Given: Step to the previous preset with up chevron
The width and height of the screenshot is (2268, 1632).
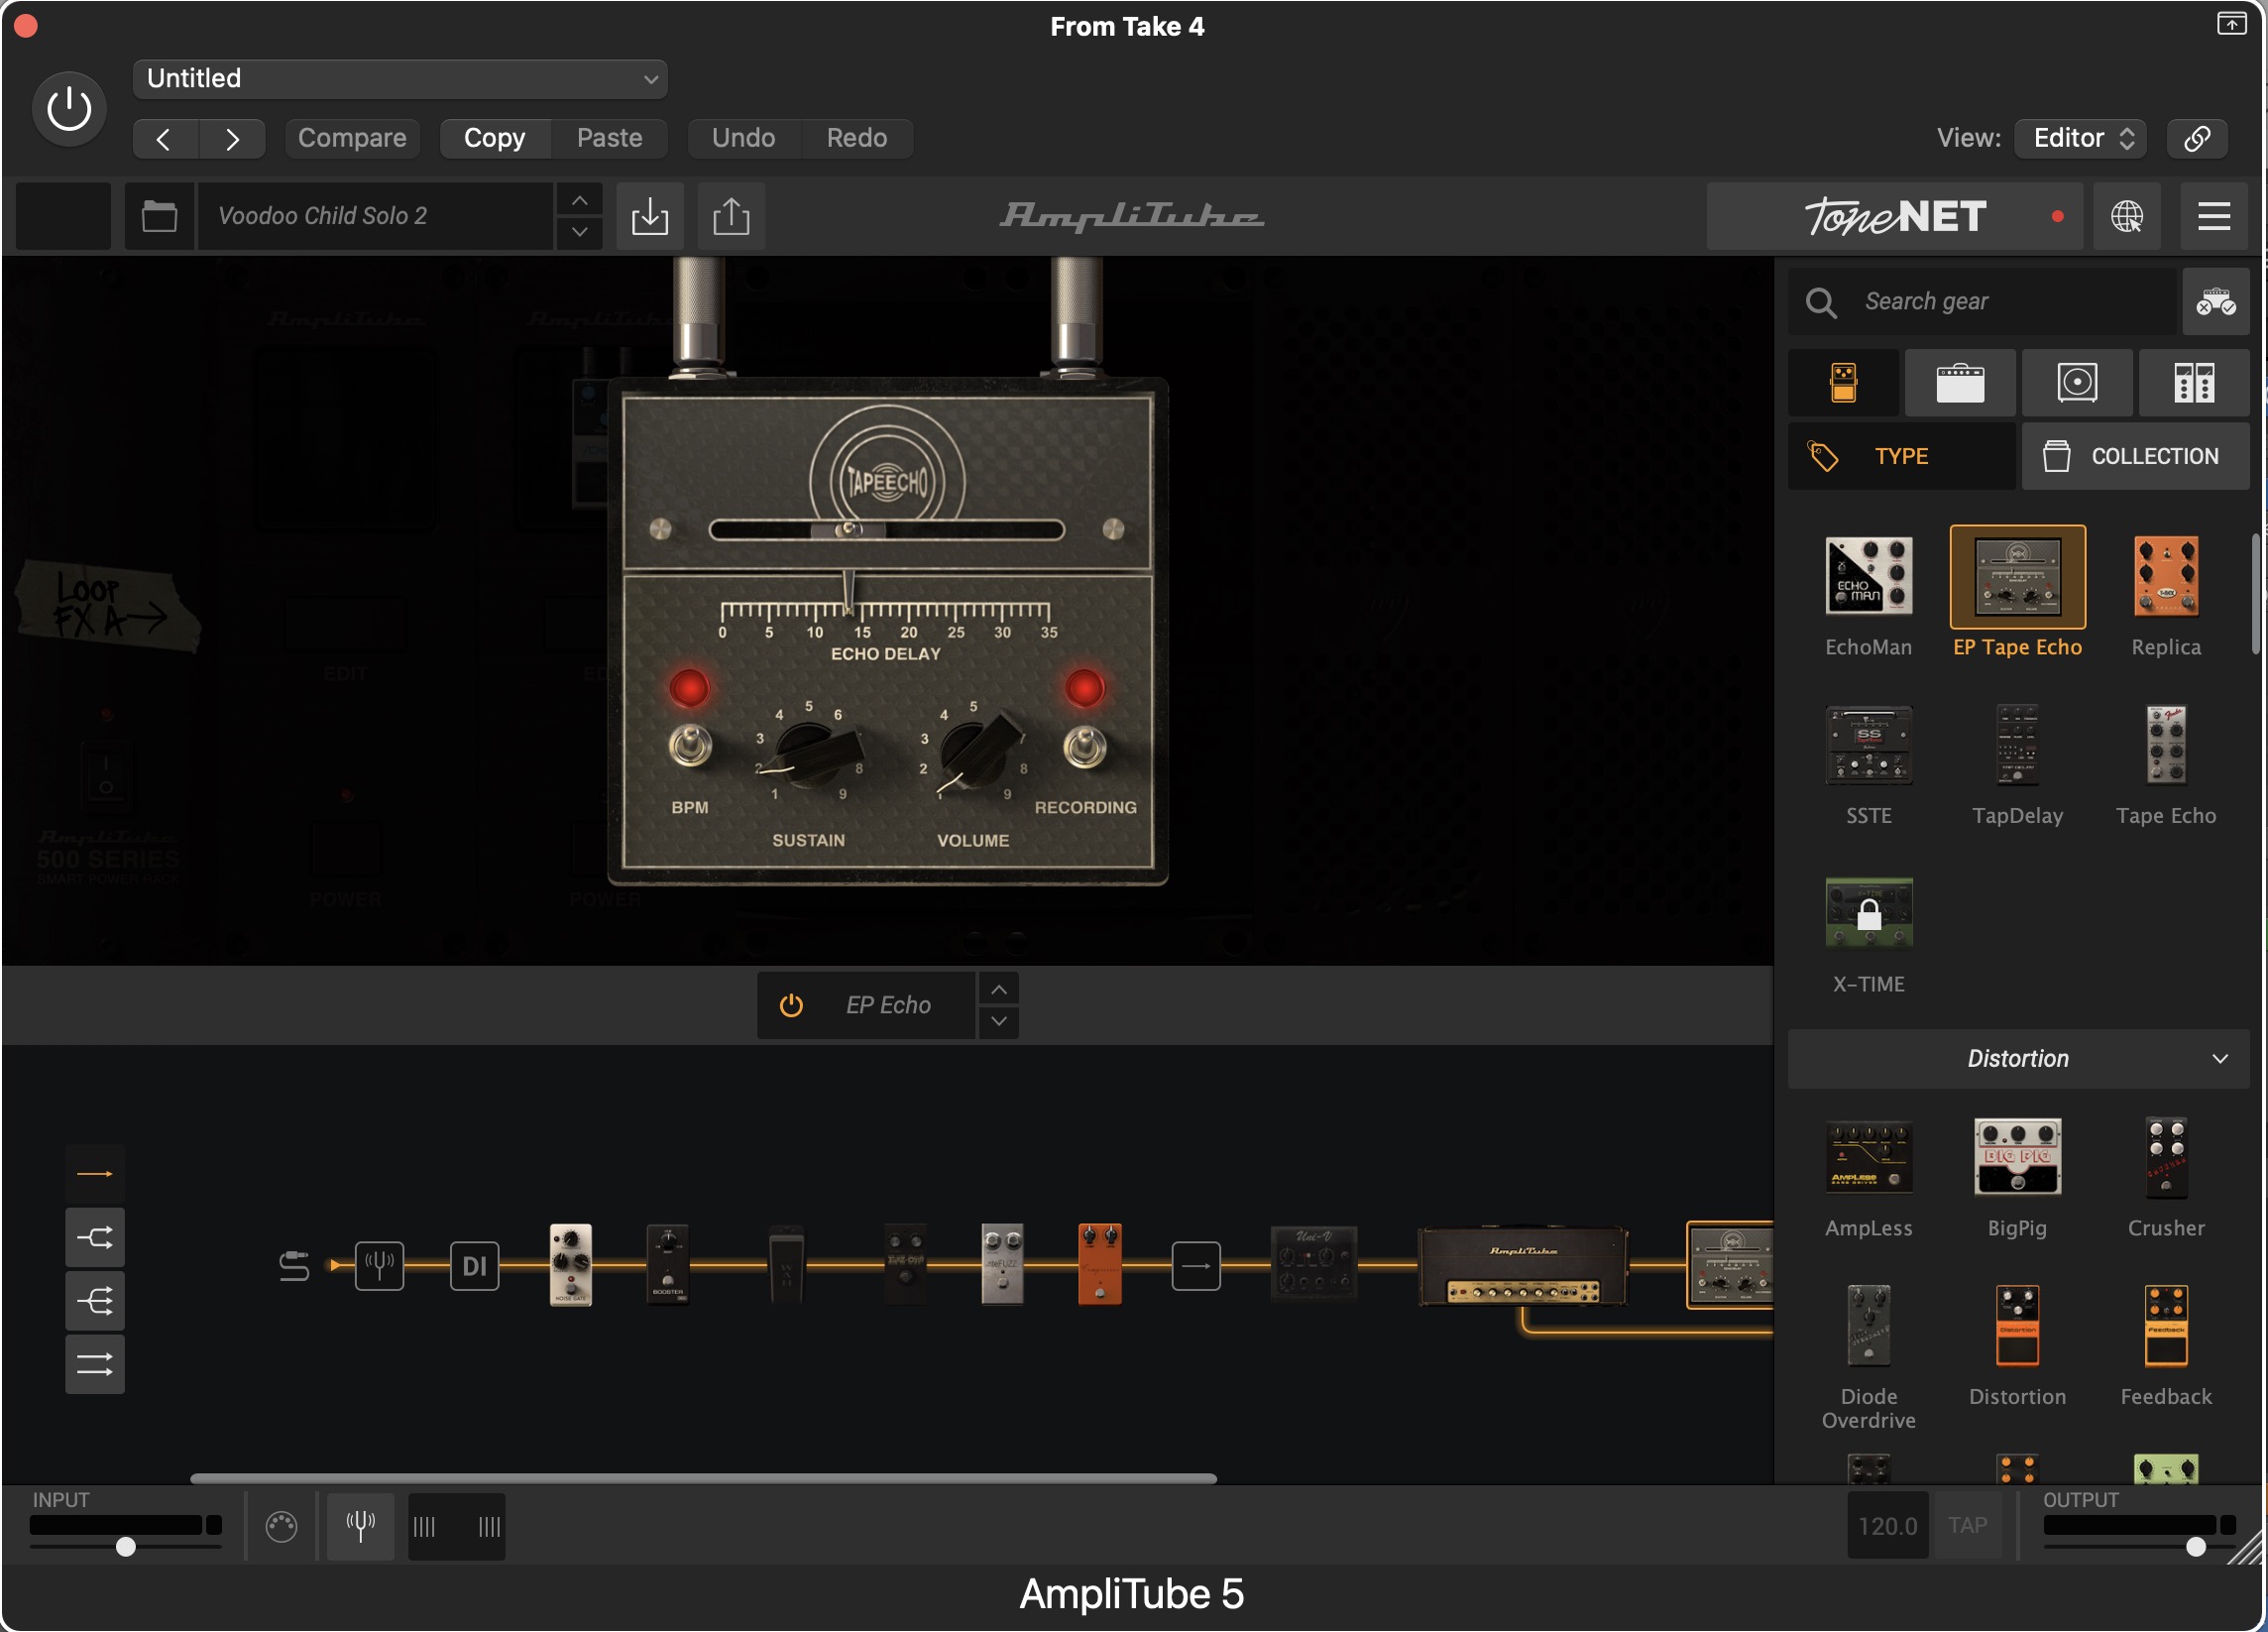Looking at the screenshot, I should [x=579, y=200].
